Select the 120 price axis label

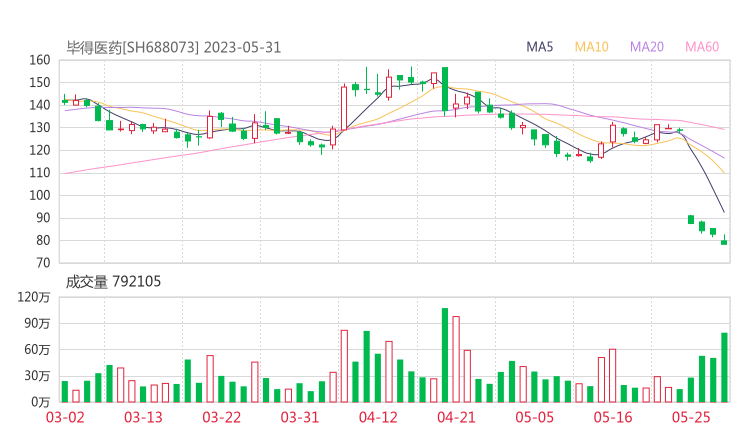click(x=40, y=150)
